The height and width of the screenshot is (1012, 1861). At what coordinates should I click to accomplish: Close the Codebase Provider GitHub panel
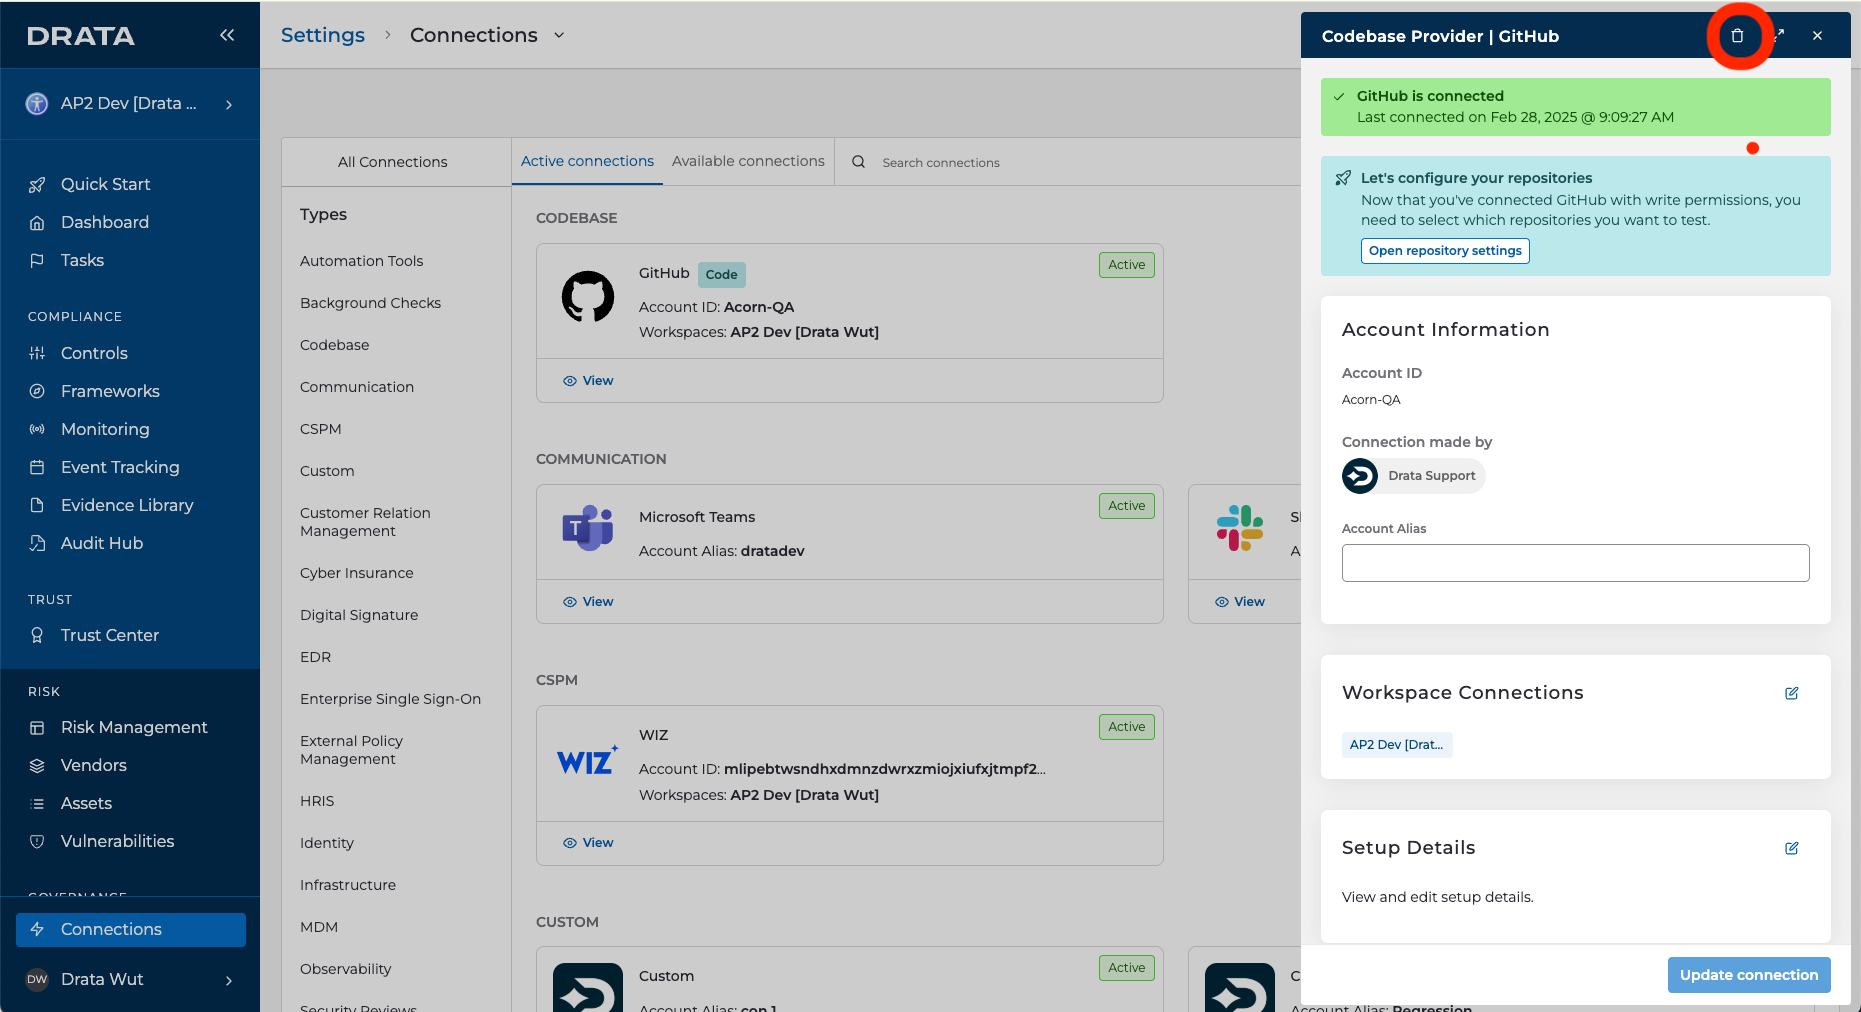click(x=1817, y=36)
